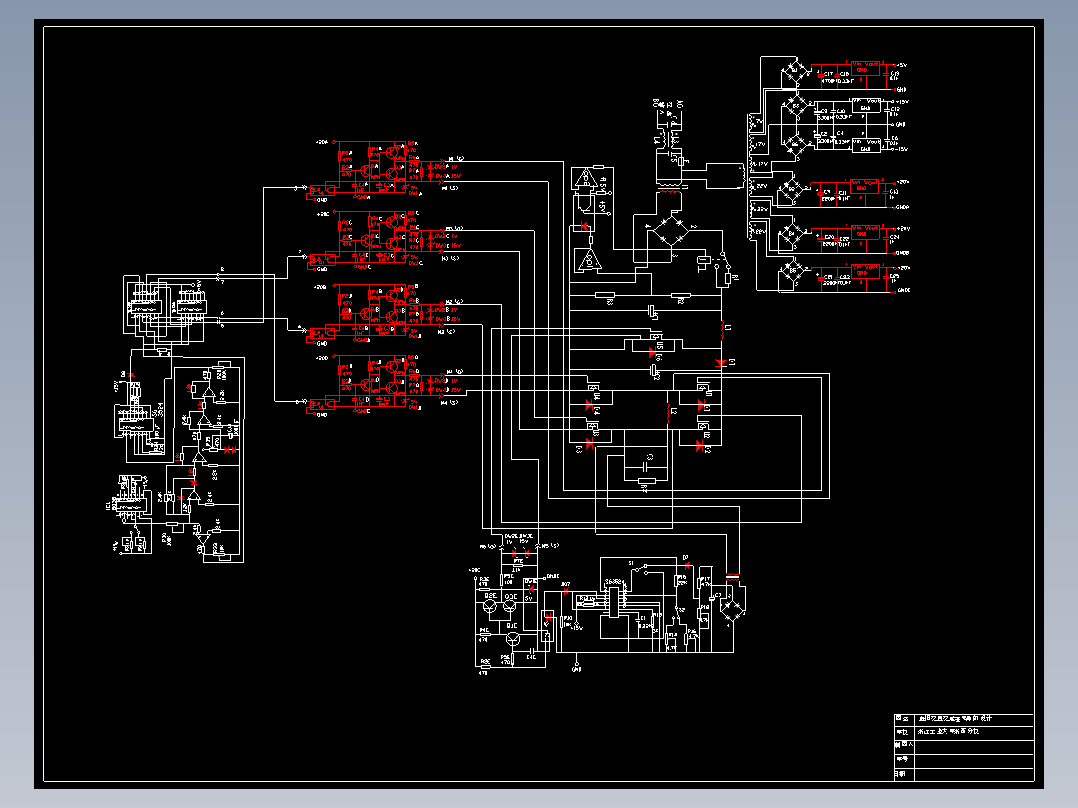Select the upper op-amp triangle symbol
The height and width of the screenshot is (808, 1078).
[x=585, y=177]
